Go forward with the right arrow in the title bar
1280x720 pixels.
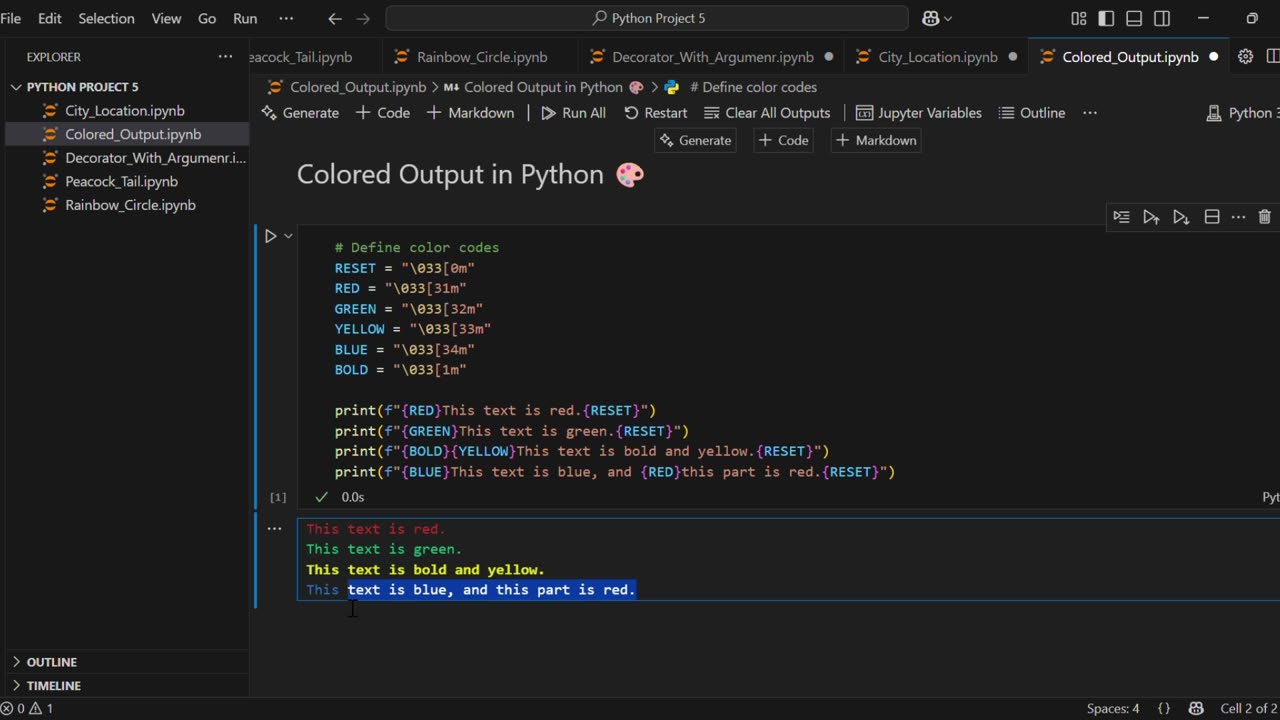(x=363, y=18)
